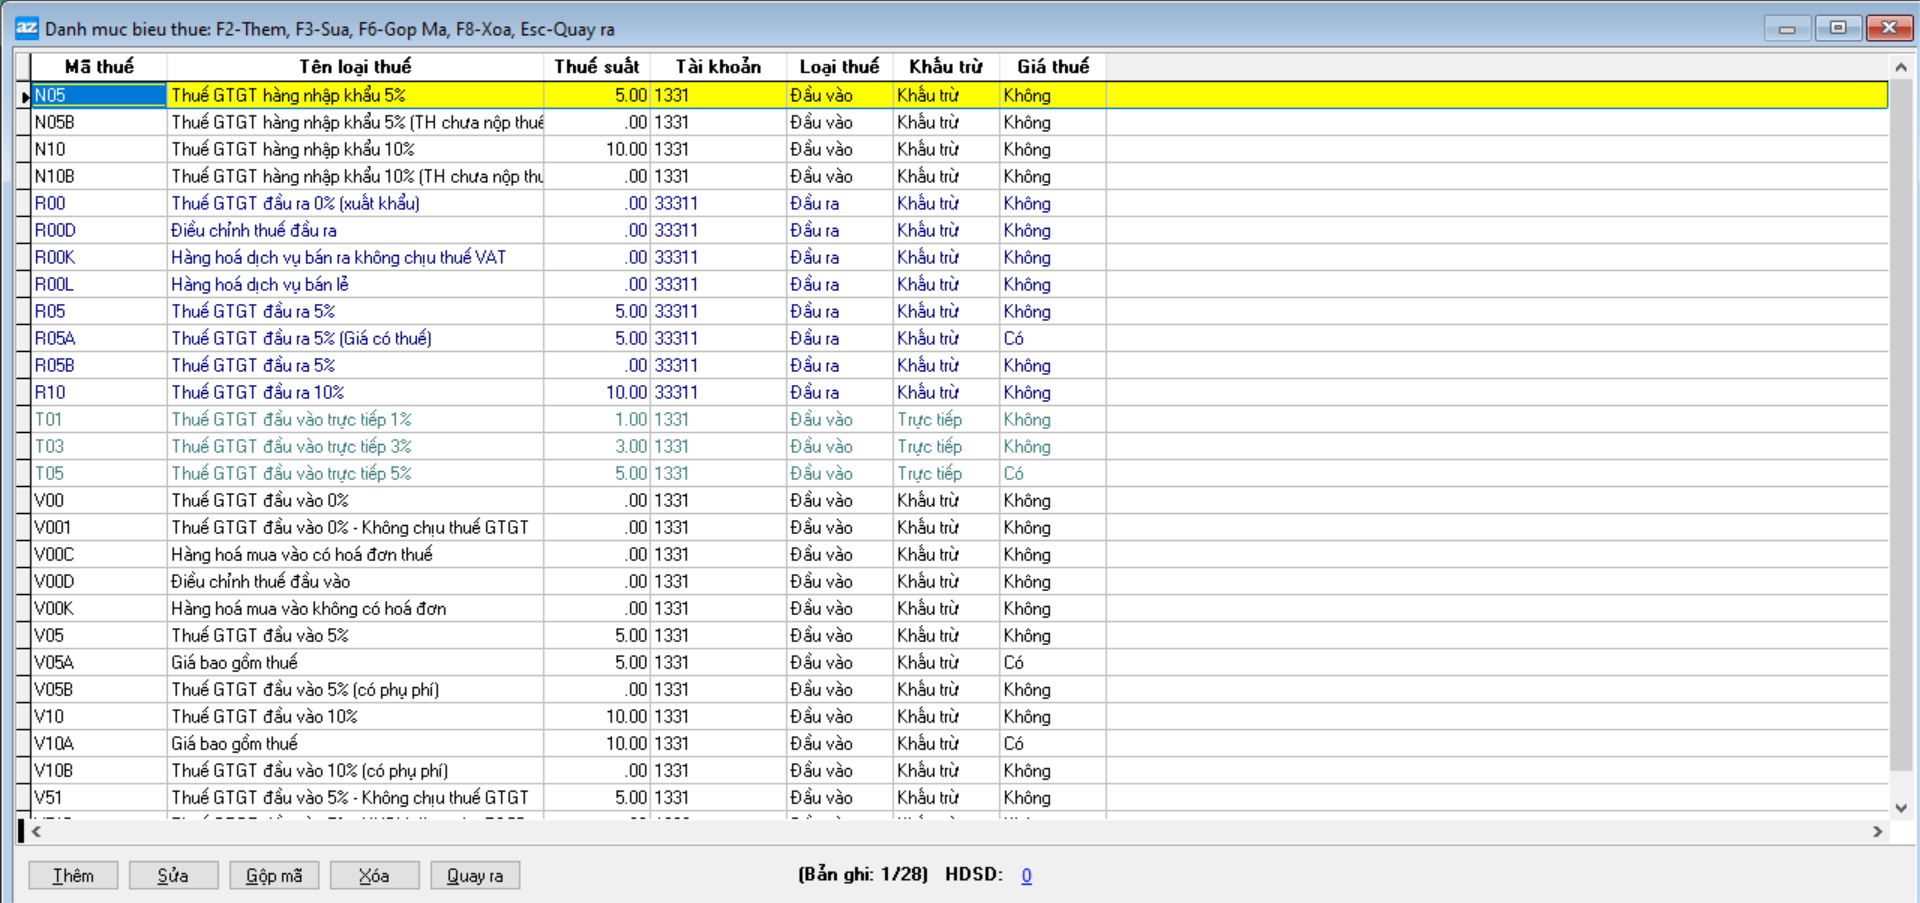Click the Thêm button
1920x903 pixels.
(73, 876)
